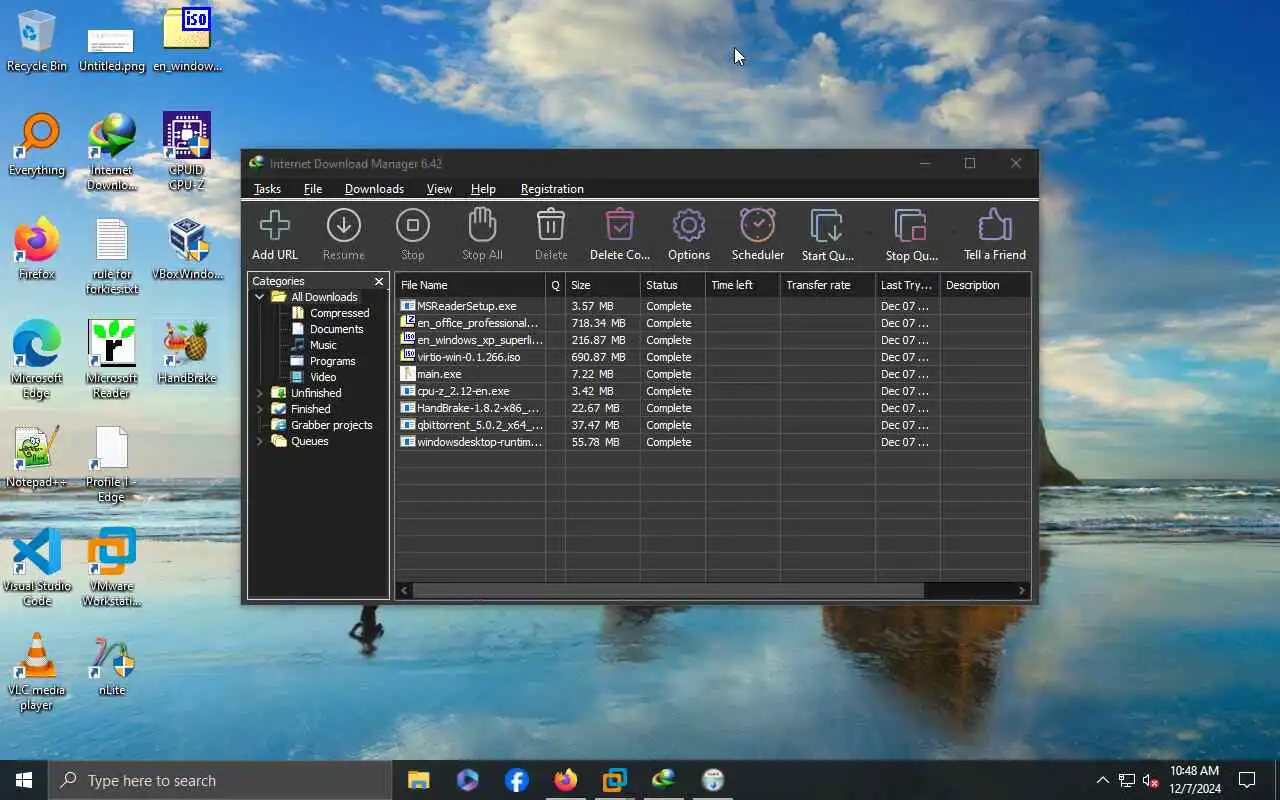The width and height of the screenshot is (1280, 800).
Task: Select rule for forkies.txt desktop file
Action: (111, 257)
